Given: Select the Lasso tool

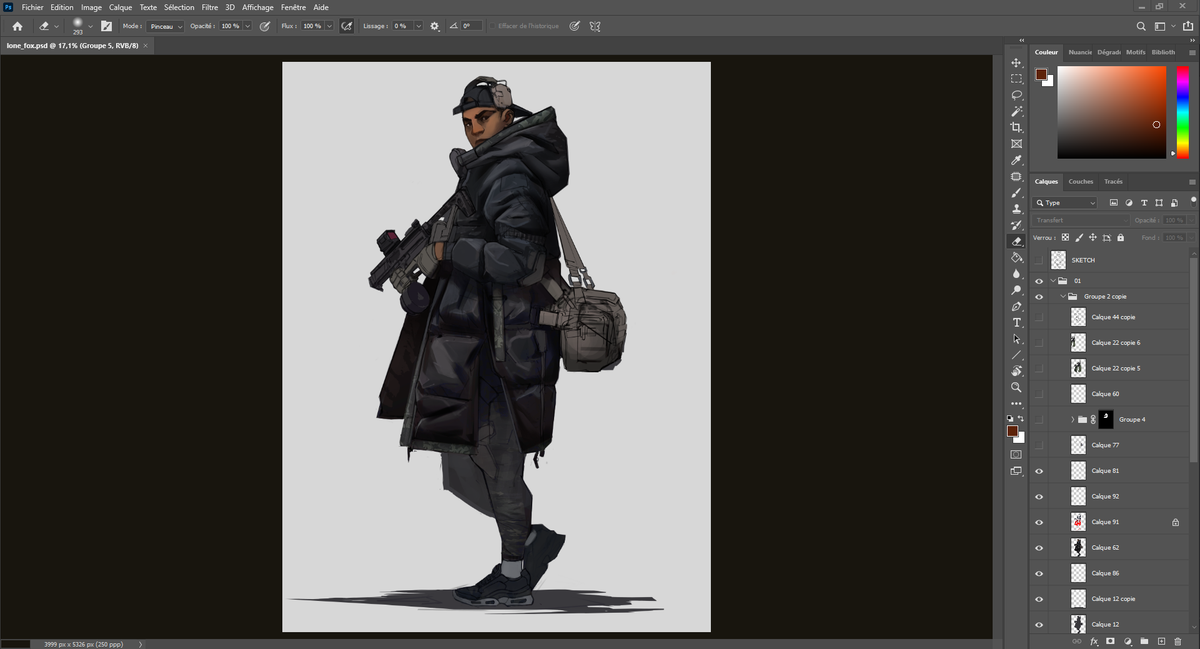Looking at the screenshot, I should click(1017, 95).
